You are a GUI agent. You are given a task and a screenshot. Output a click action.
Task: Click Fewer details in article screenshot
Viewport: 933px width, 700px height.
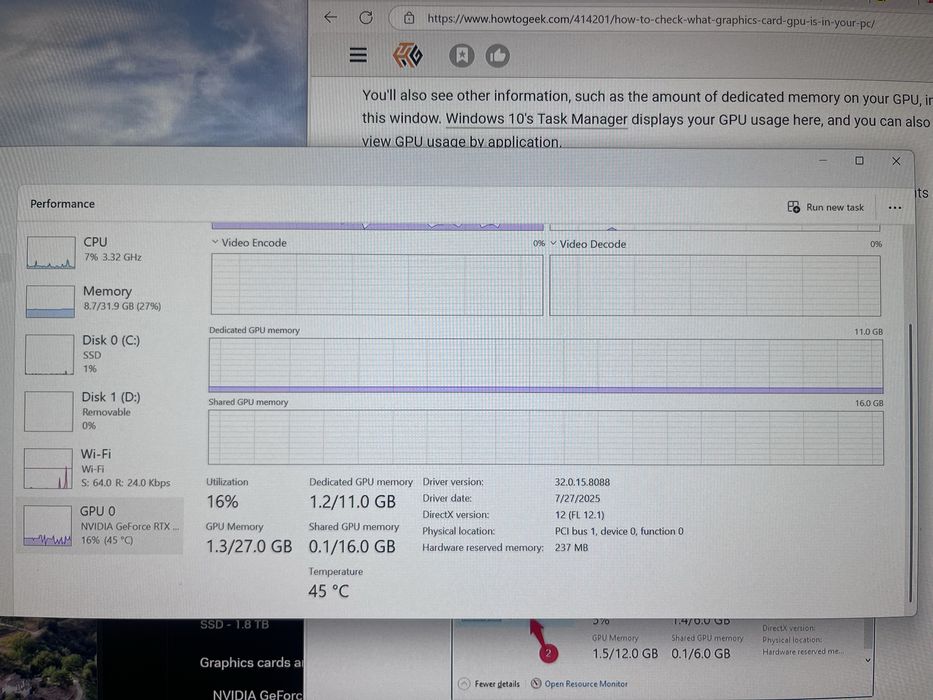coord(490,684)
